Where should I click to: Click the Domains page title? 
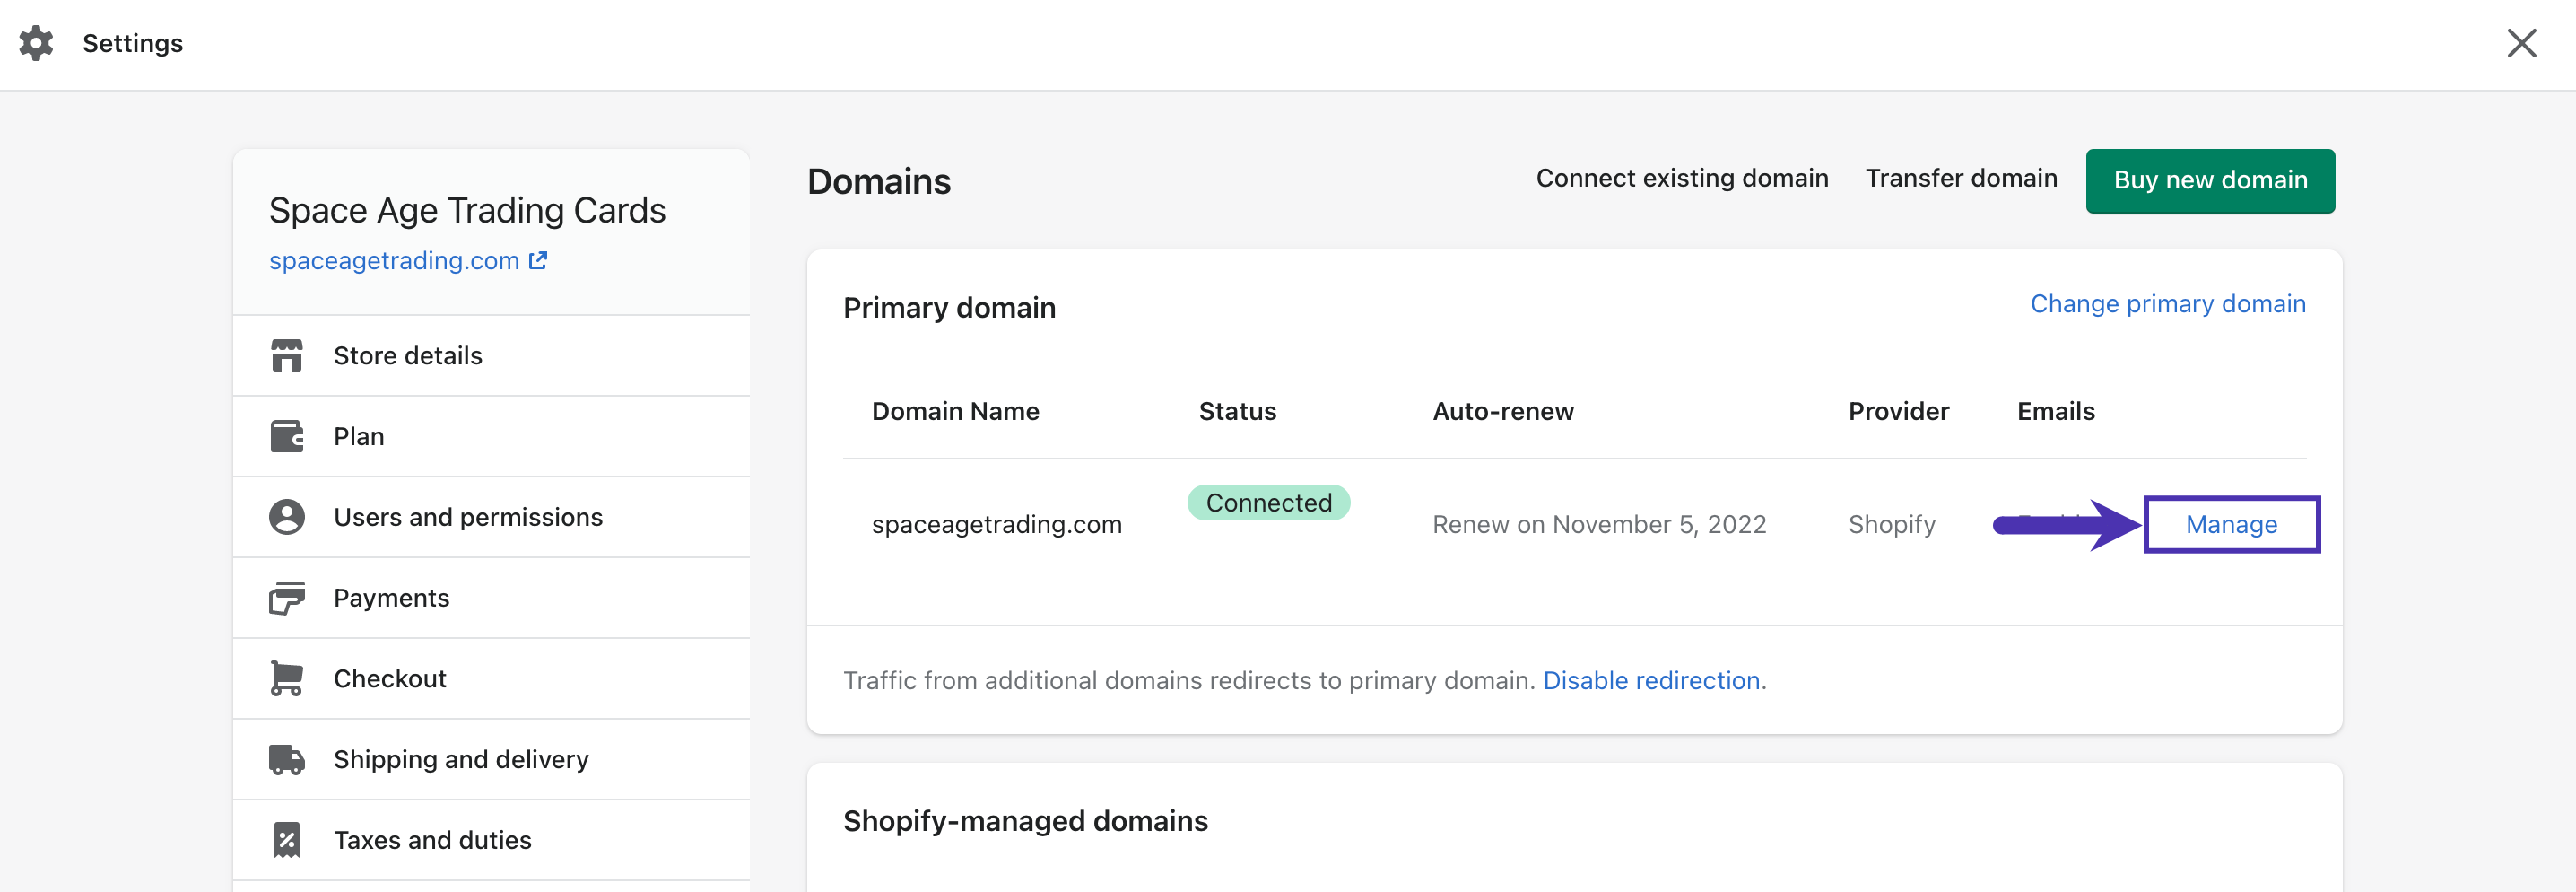(x=879, y=182)
